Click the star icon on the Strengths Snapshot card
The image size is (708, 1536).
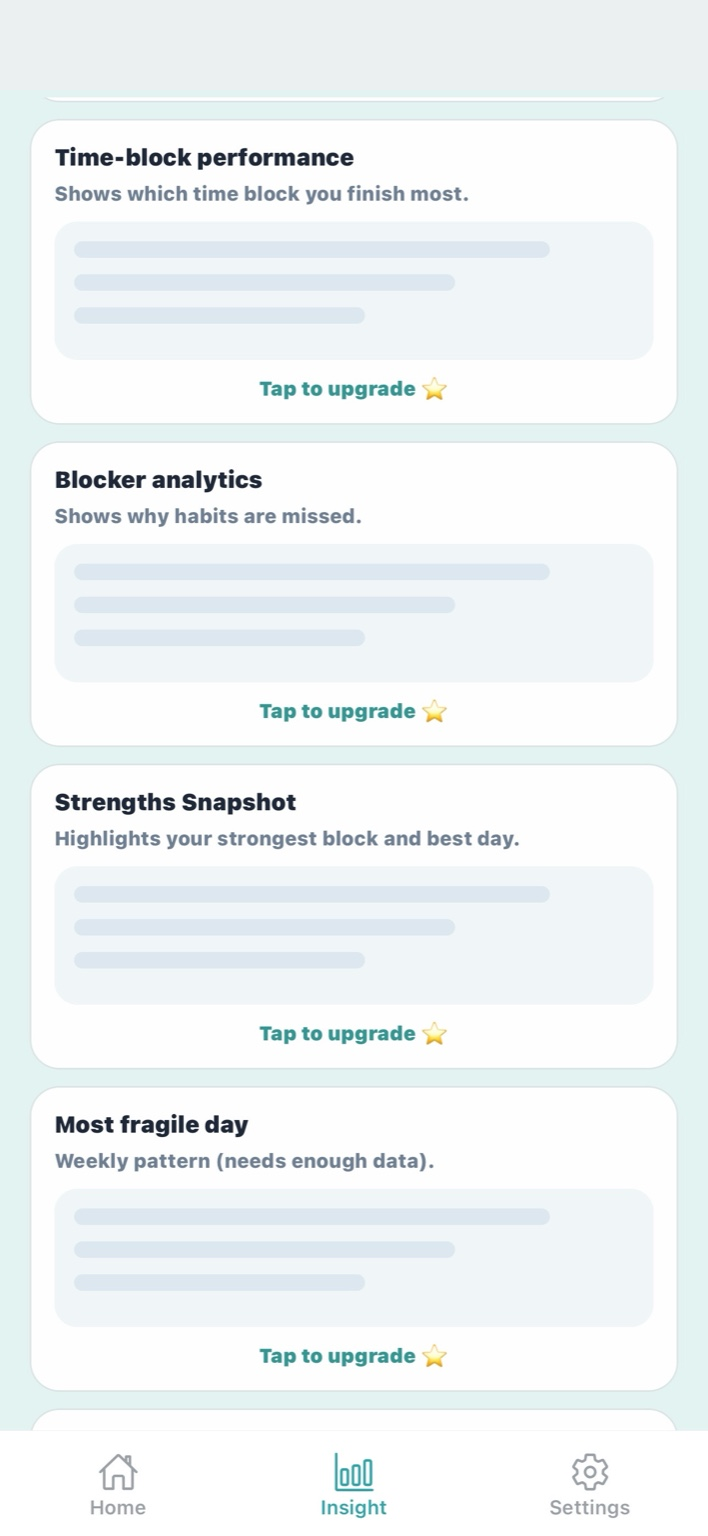pyautogui.click(x=433, y=1034)
